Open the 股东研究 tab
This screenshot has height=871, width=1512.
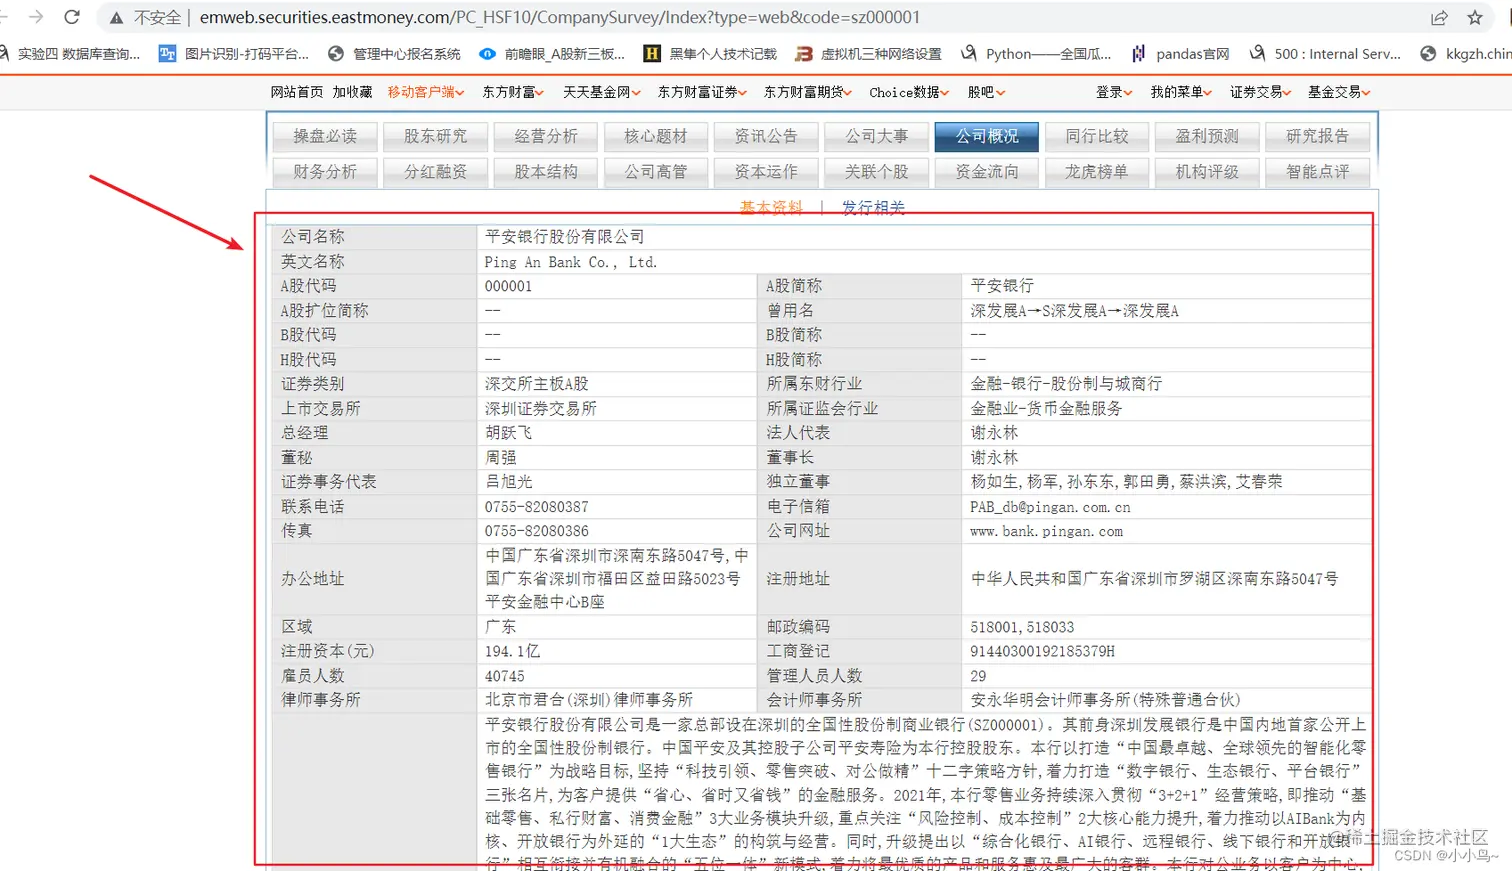pos(435,137)
